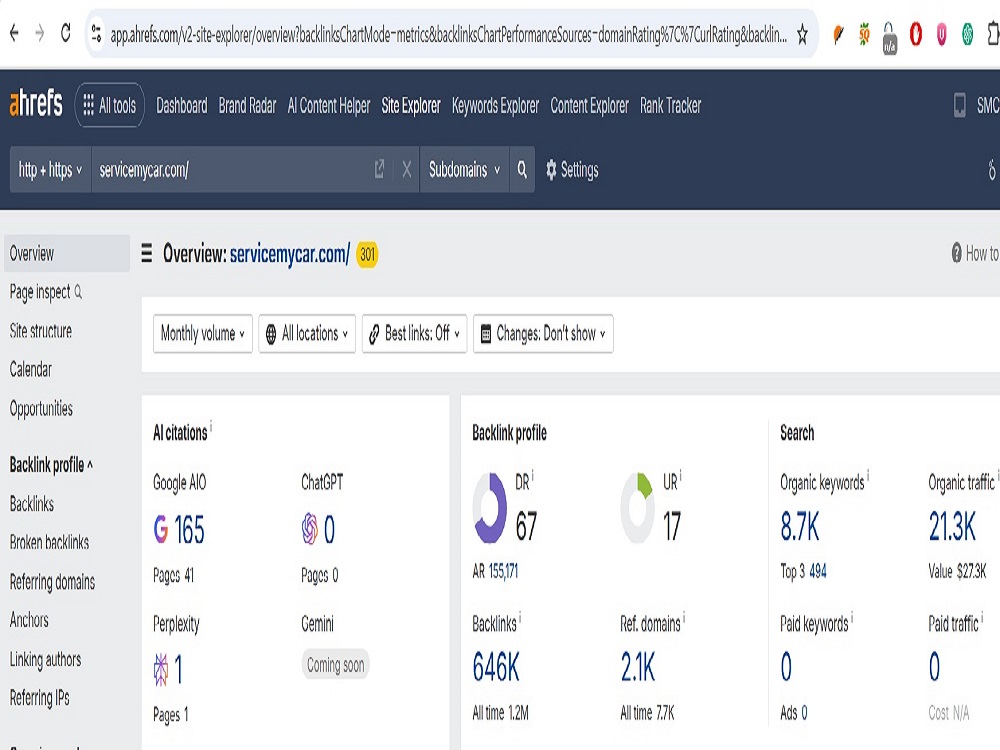Image resolution: width=1000 pixels, height=750 pixels.
Task: Click the UR donut chart
Action: (638, 508)
